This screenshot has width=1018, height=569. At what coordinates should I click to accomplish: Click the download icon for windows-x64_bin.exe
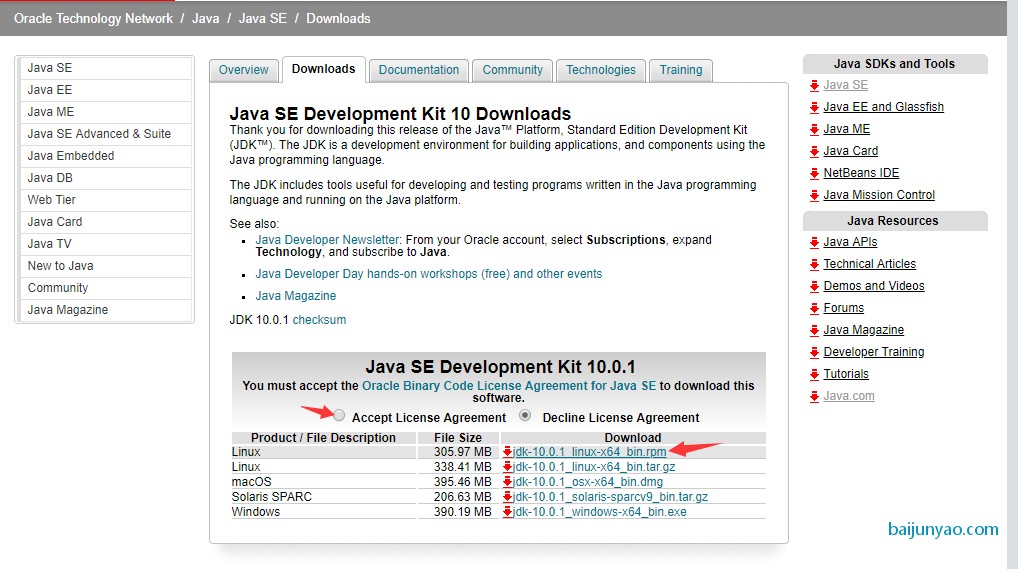click(x=508, y=512)
